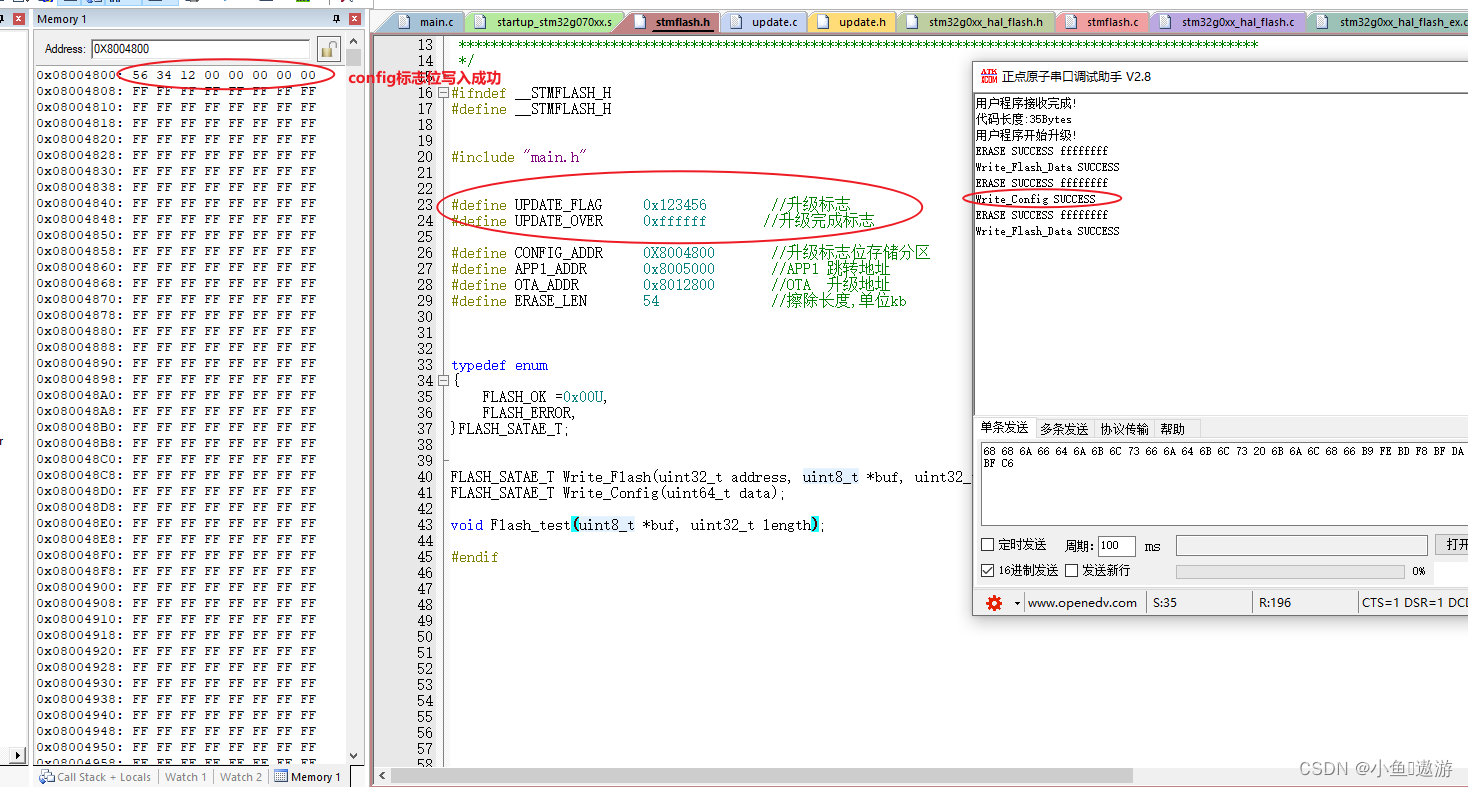Select the Memory 1 bottom tab
This screenshot has width=1468, height=787.
[x=308, y=777]
